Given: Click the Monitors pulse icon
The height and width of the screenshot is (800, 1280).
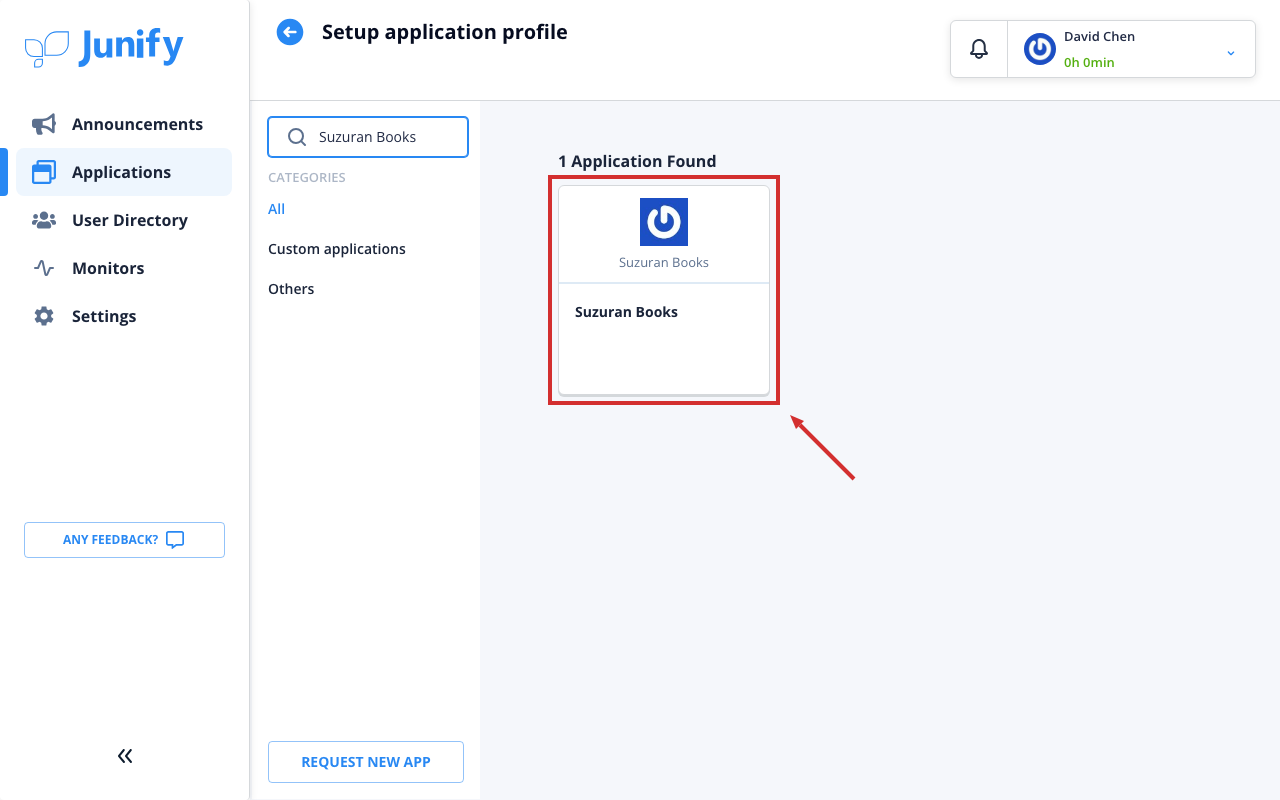Looking at the screenshot, I should (44, 268).
